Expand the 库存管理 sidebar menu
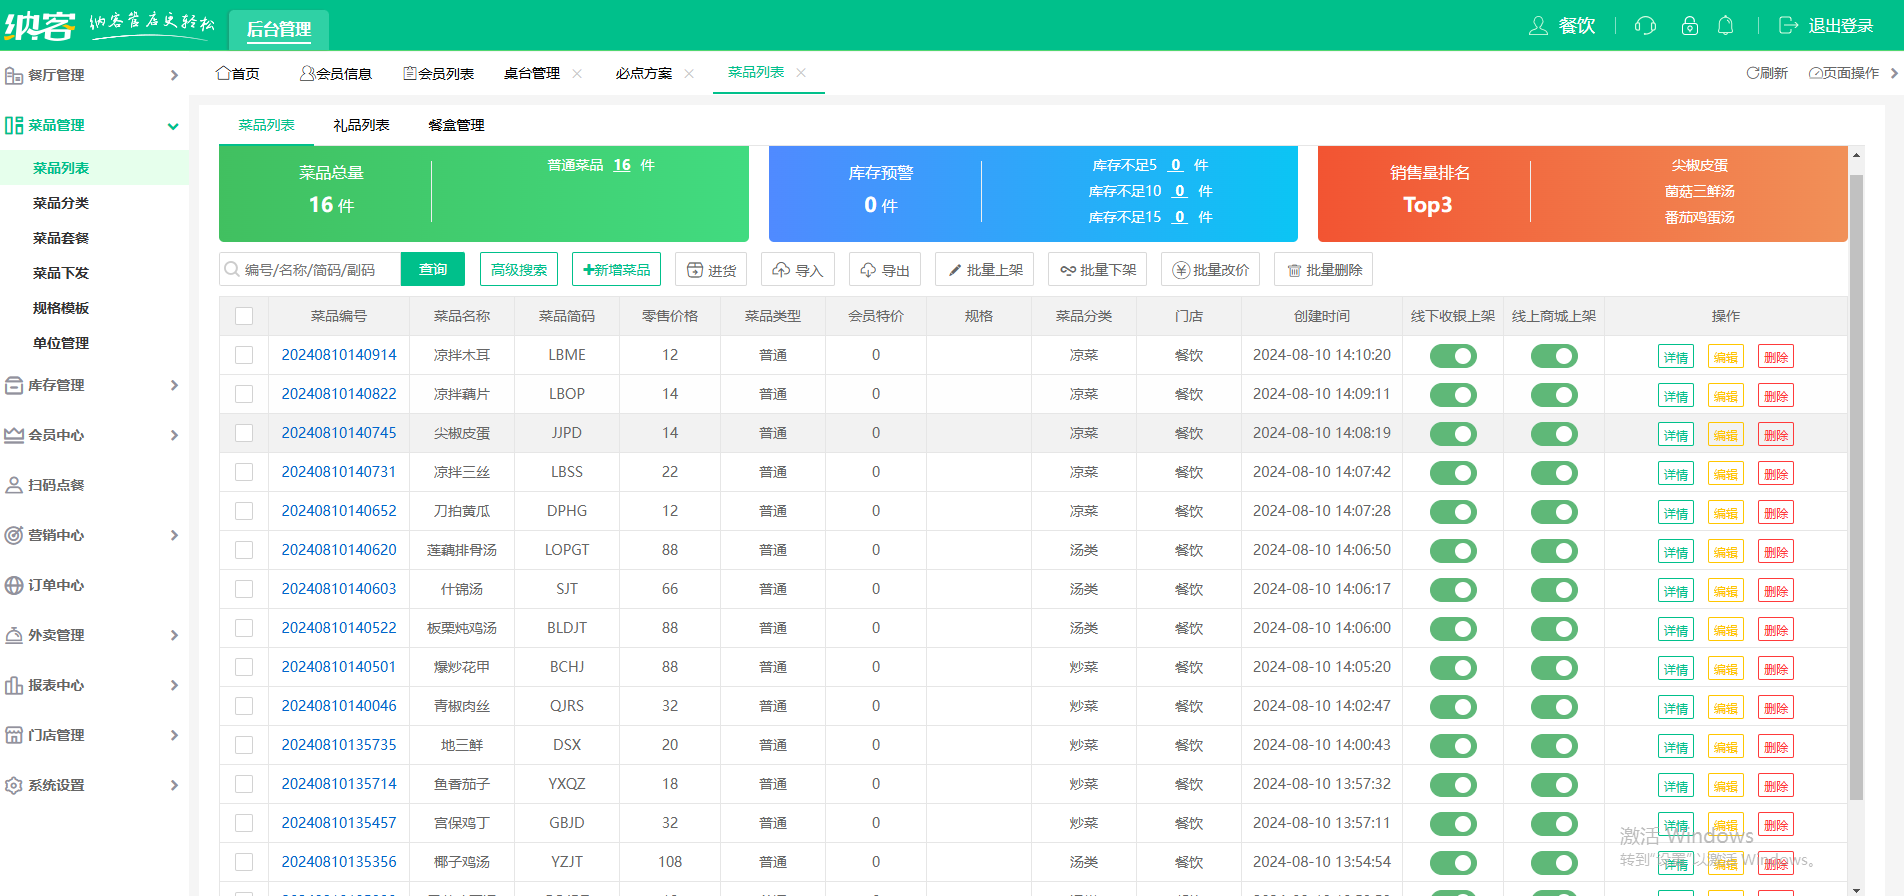Viewport: 1904px width, 896px height. click(x=94, y=385)
